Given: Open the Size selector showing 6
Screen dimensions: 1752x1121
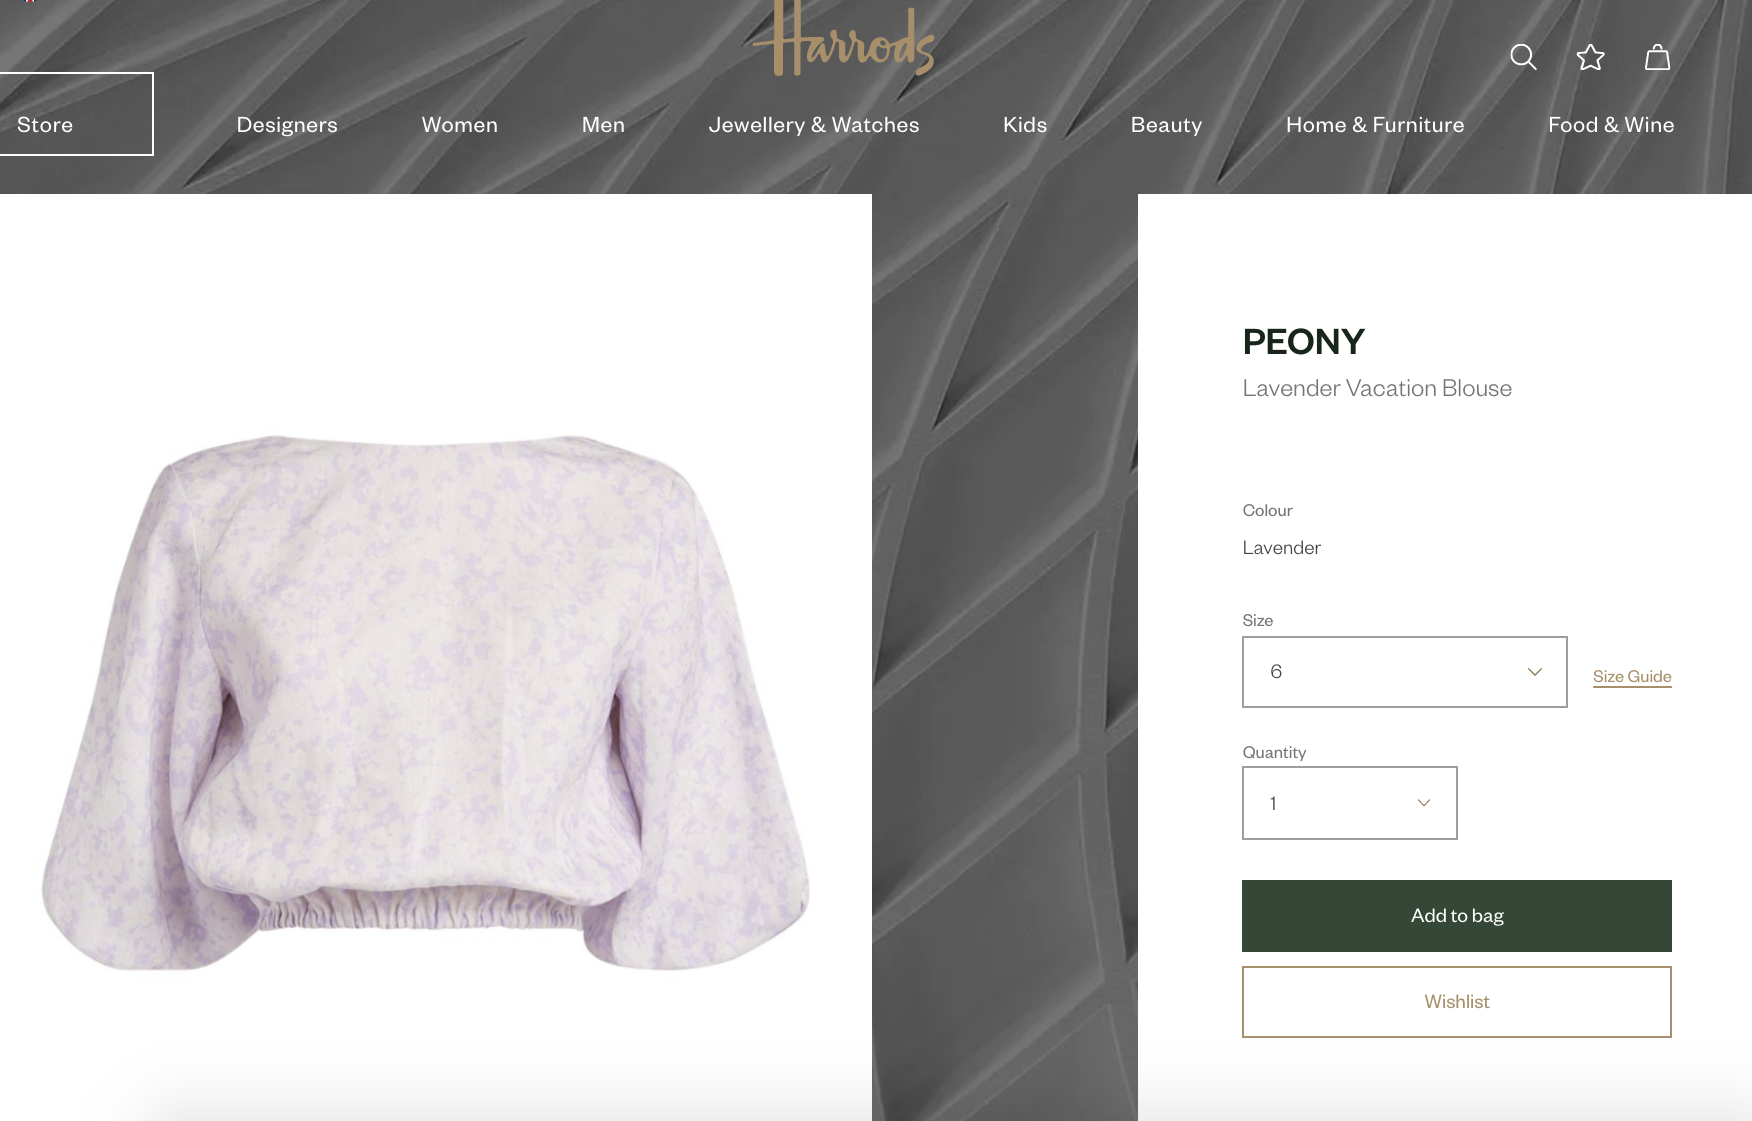Looking at the screenshot, I should (1404, 672).
